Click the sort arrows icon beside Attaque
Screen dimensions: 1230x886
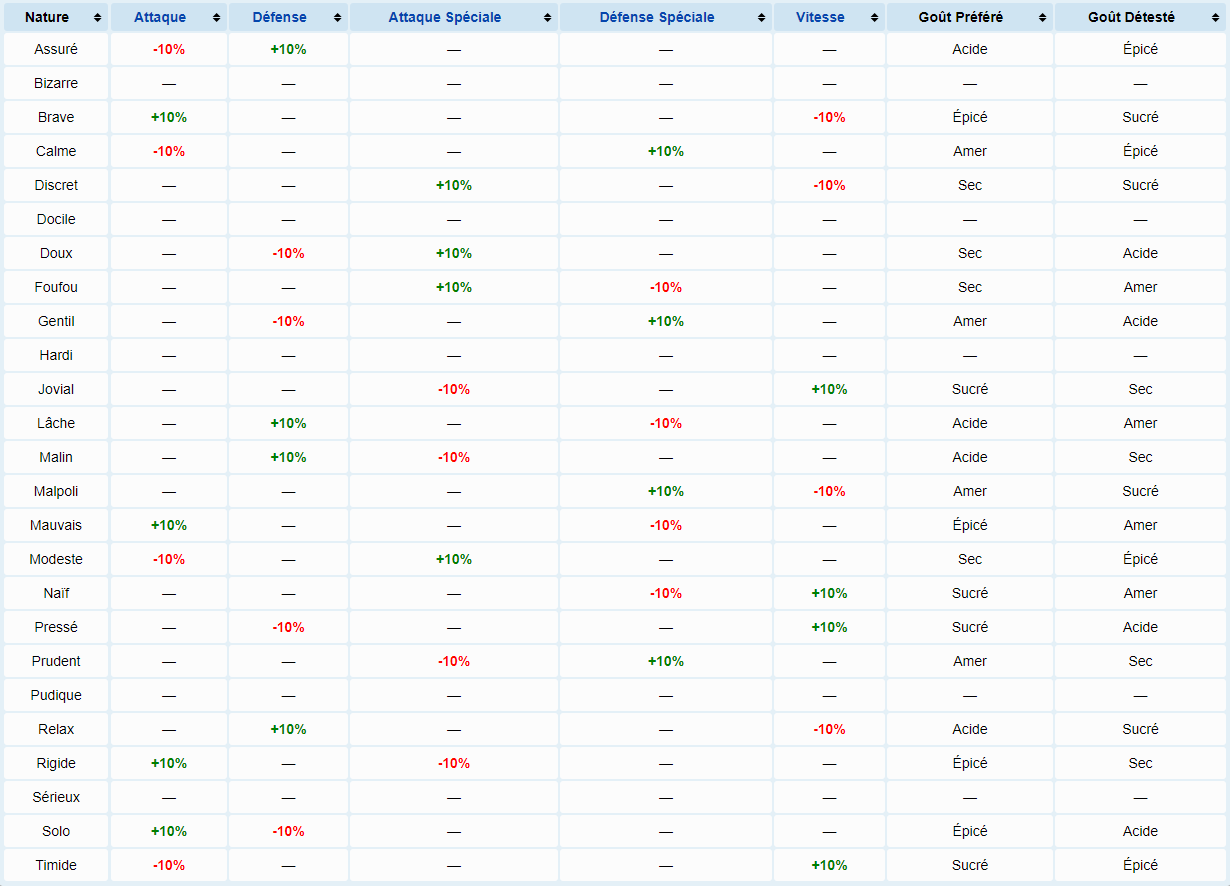tap(216, 18)
